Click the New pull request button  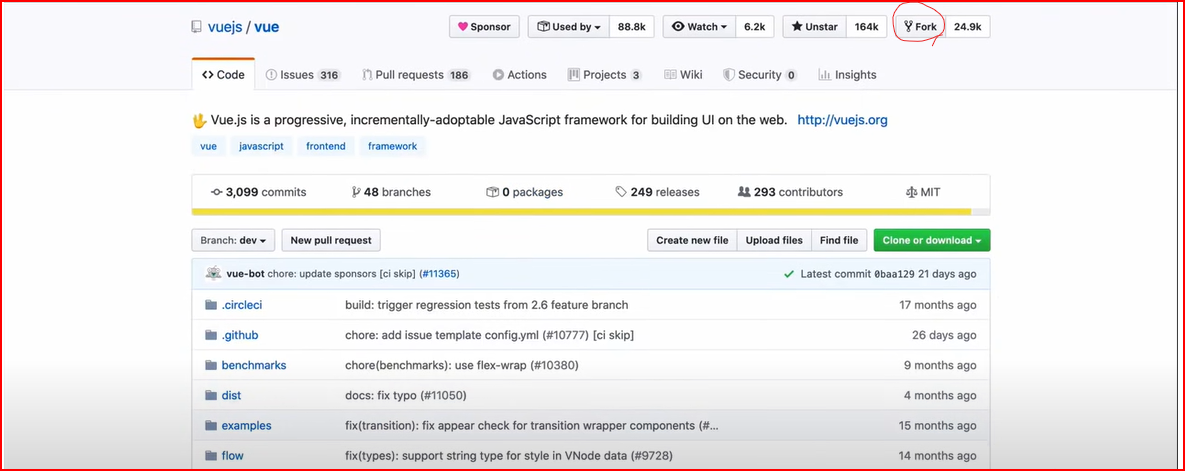(331, 240)
